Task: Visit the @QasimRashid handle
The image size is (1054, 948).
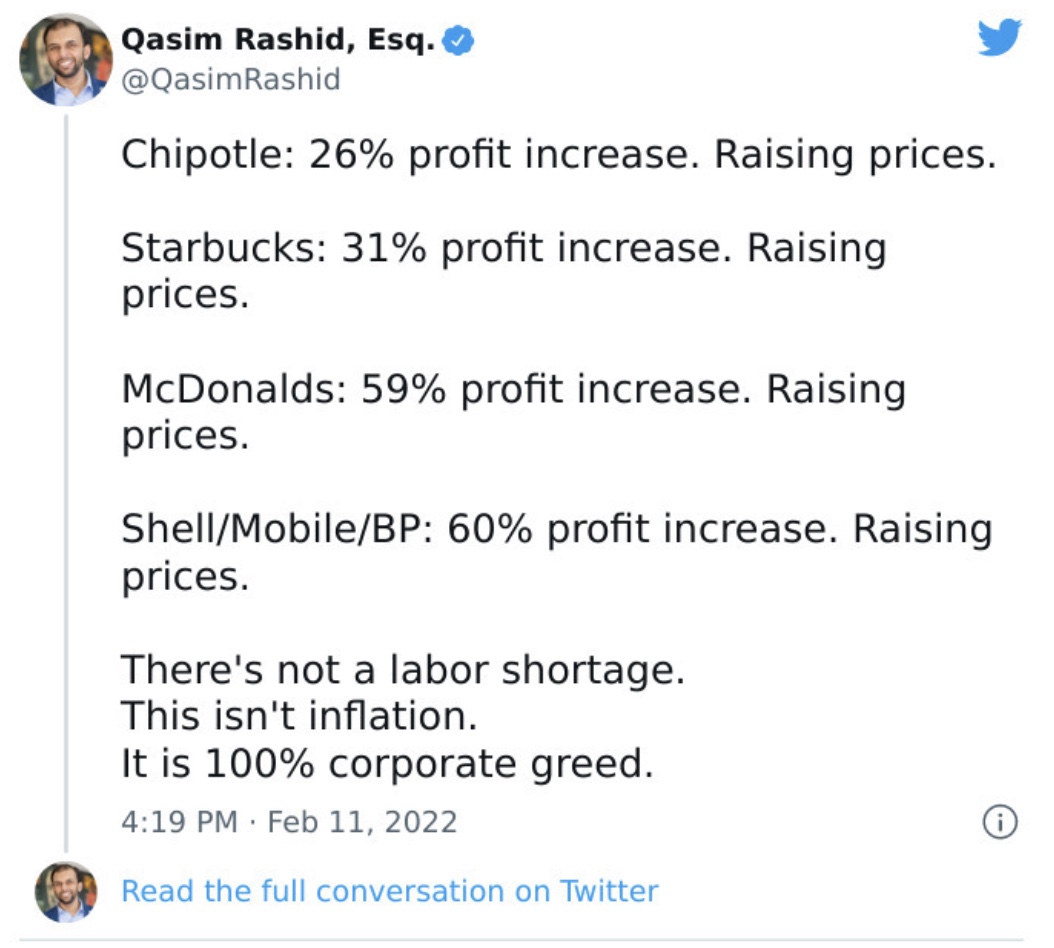Action: click(231, 79)
